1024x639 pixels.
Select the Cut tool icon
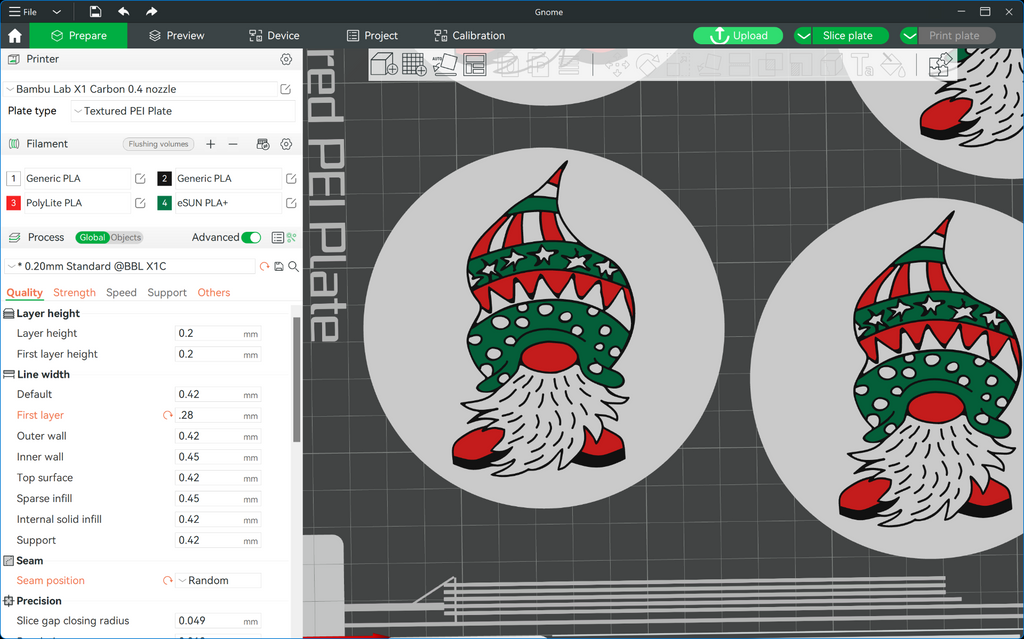[739, 65]
